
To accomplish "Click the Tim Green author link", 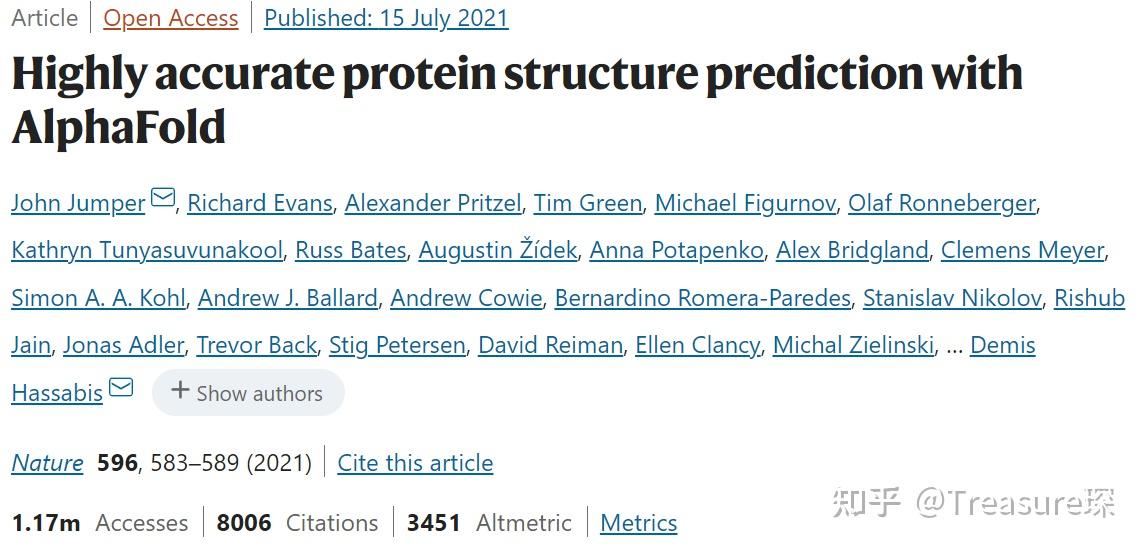I will click(x=587, y=203).
